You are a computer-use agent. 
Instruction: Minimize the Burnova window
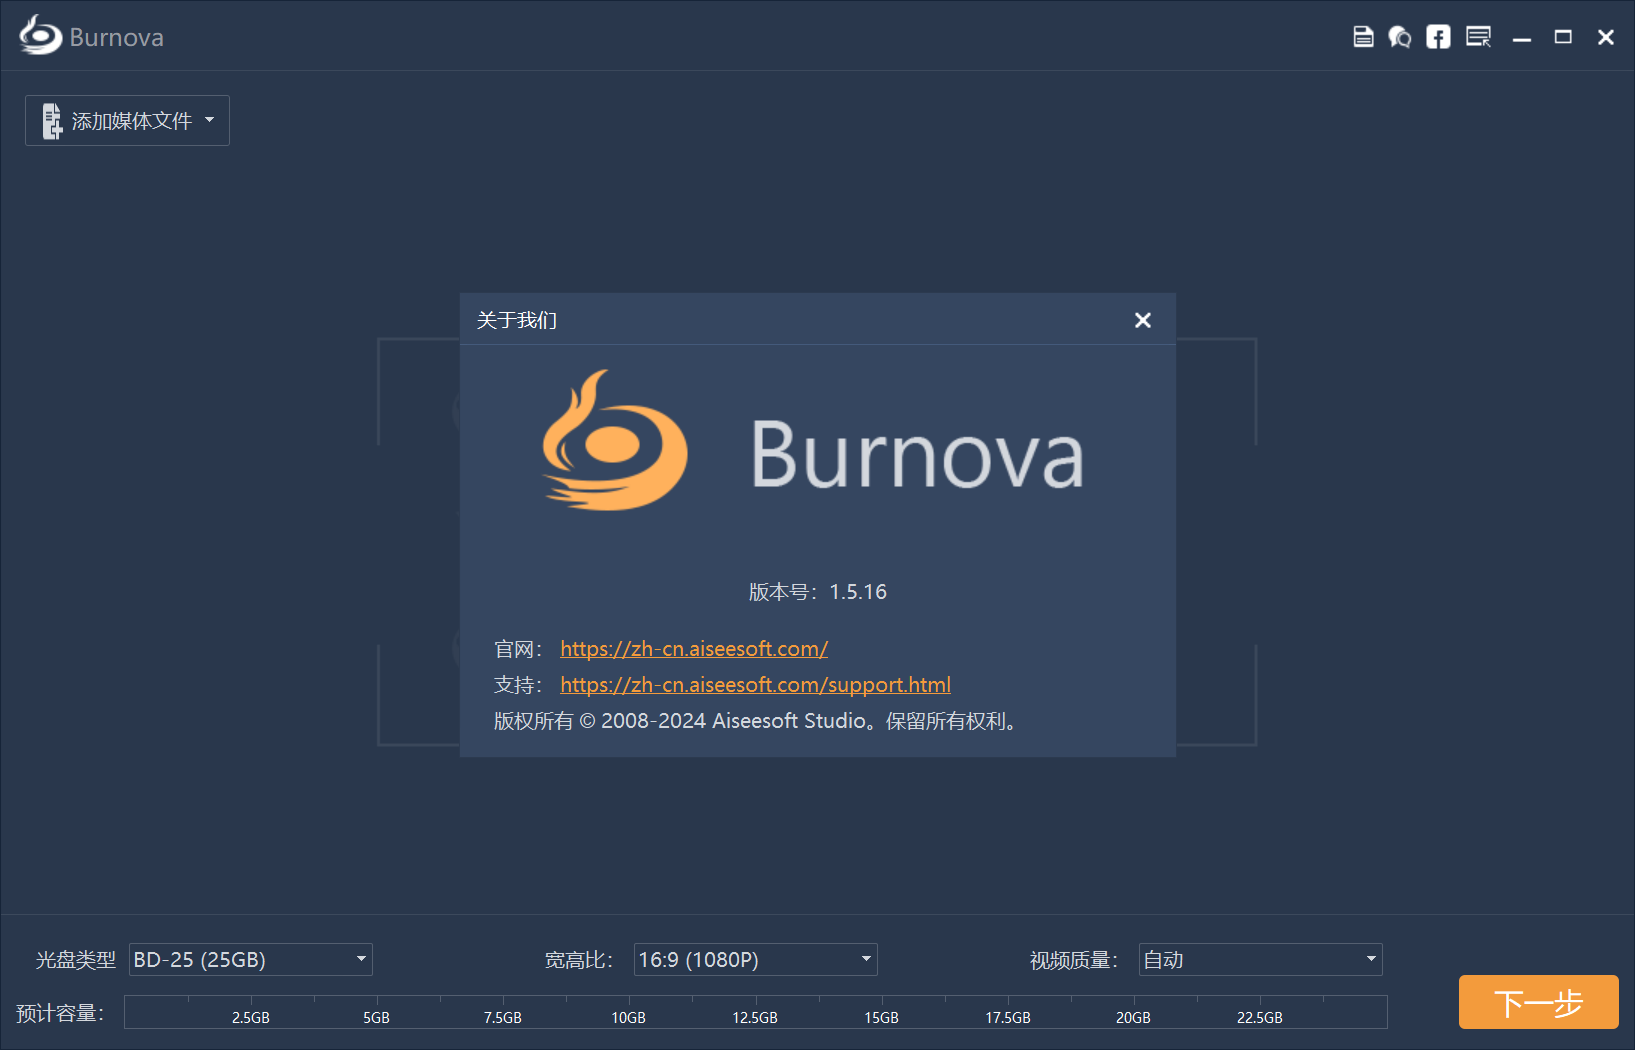click(1522, 38)
